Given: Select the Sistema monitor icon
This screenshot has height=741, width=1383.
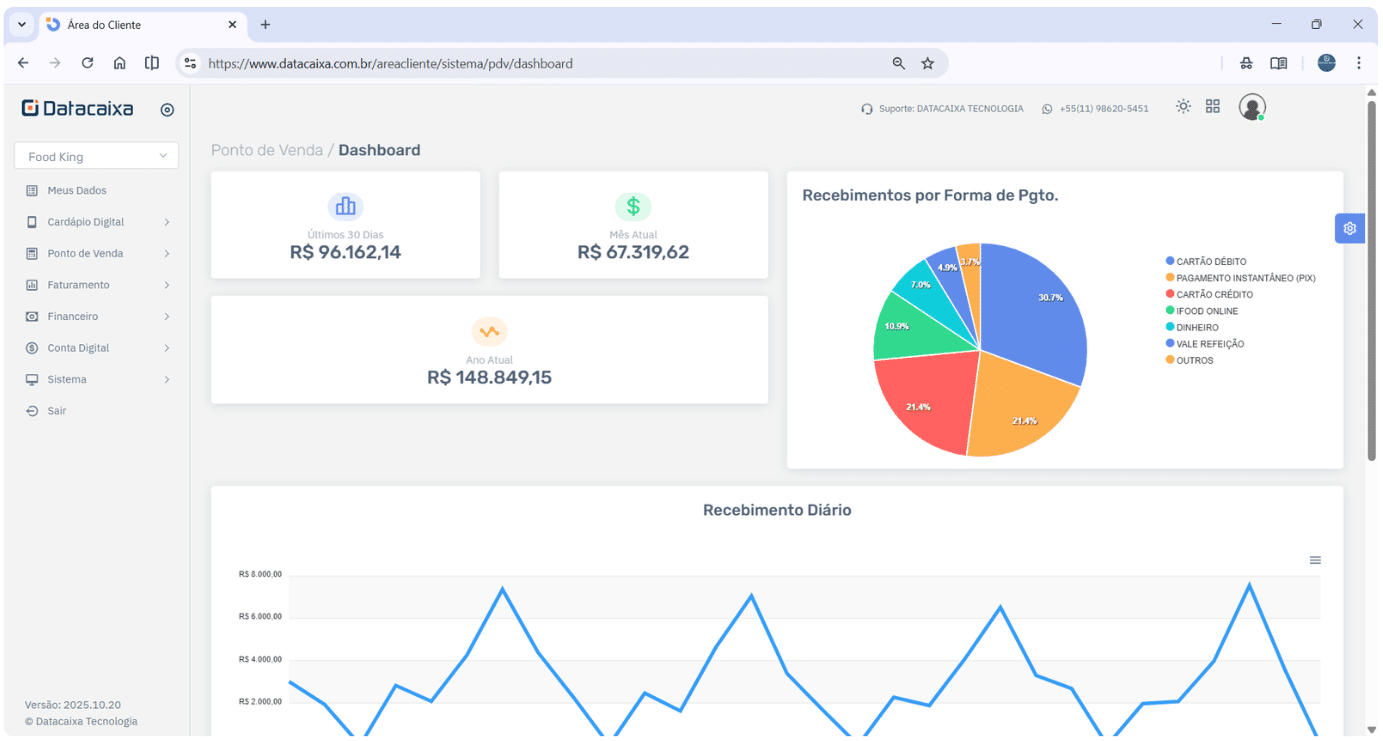Looking at the screenshot, I should [x=33, y=379].
